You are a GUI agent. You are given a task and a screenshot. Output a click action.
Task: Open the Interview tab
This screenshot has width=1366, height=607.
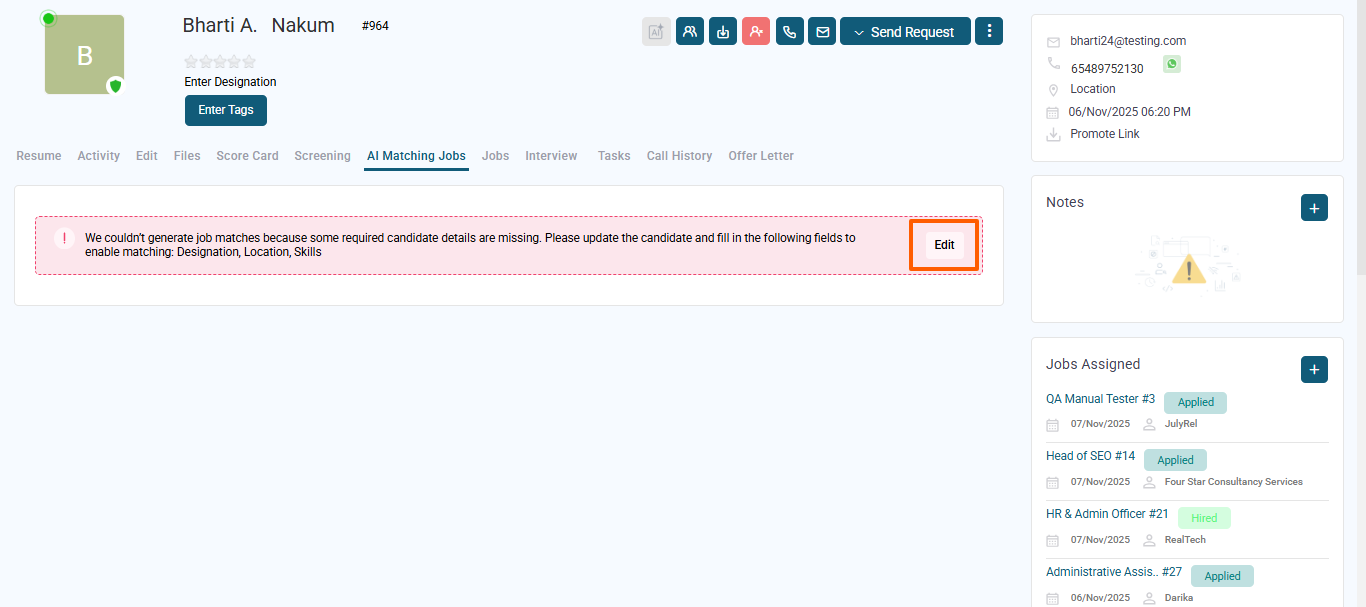[551, 156]
